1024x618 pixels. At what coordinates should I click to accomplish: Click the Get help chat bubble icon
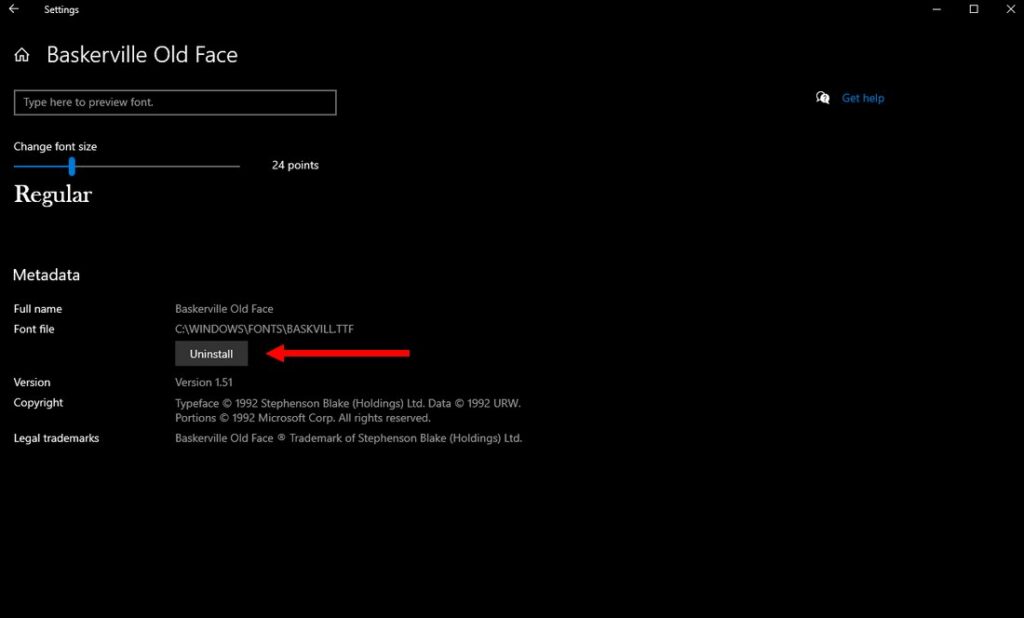(822, 97)
